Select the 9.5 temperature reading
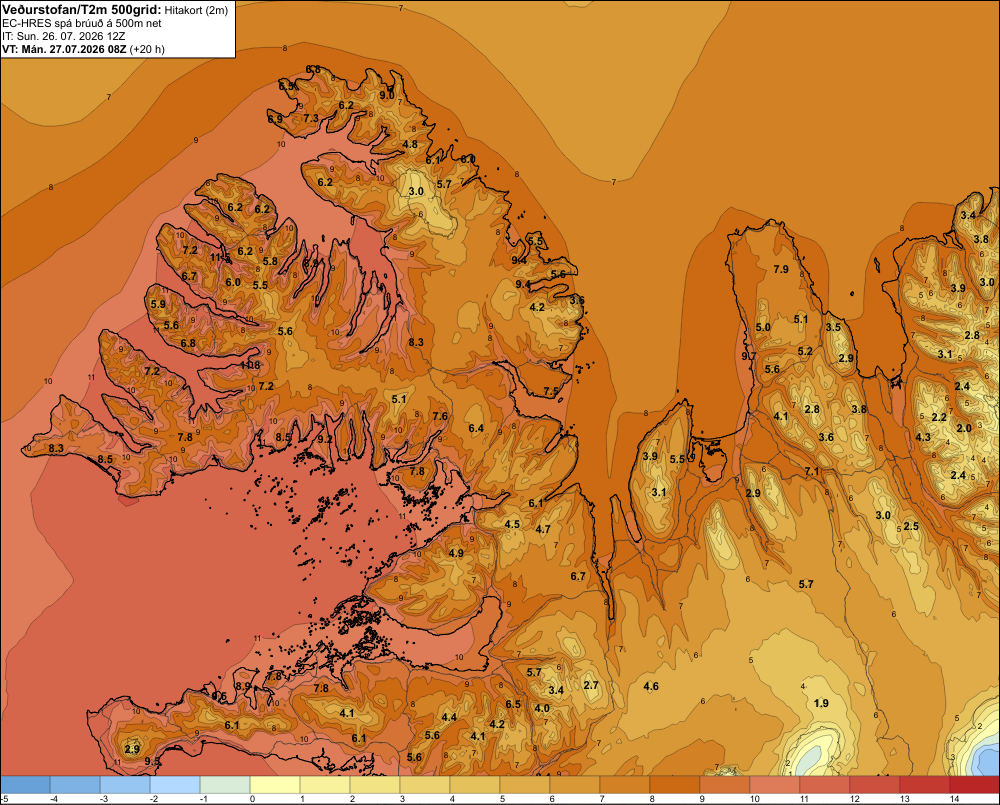Viewport: 1000px width, 805px height. [152, 761]
